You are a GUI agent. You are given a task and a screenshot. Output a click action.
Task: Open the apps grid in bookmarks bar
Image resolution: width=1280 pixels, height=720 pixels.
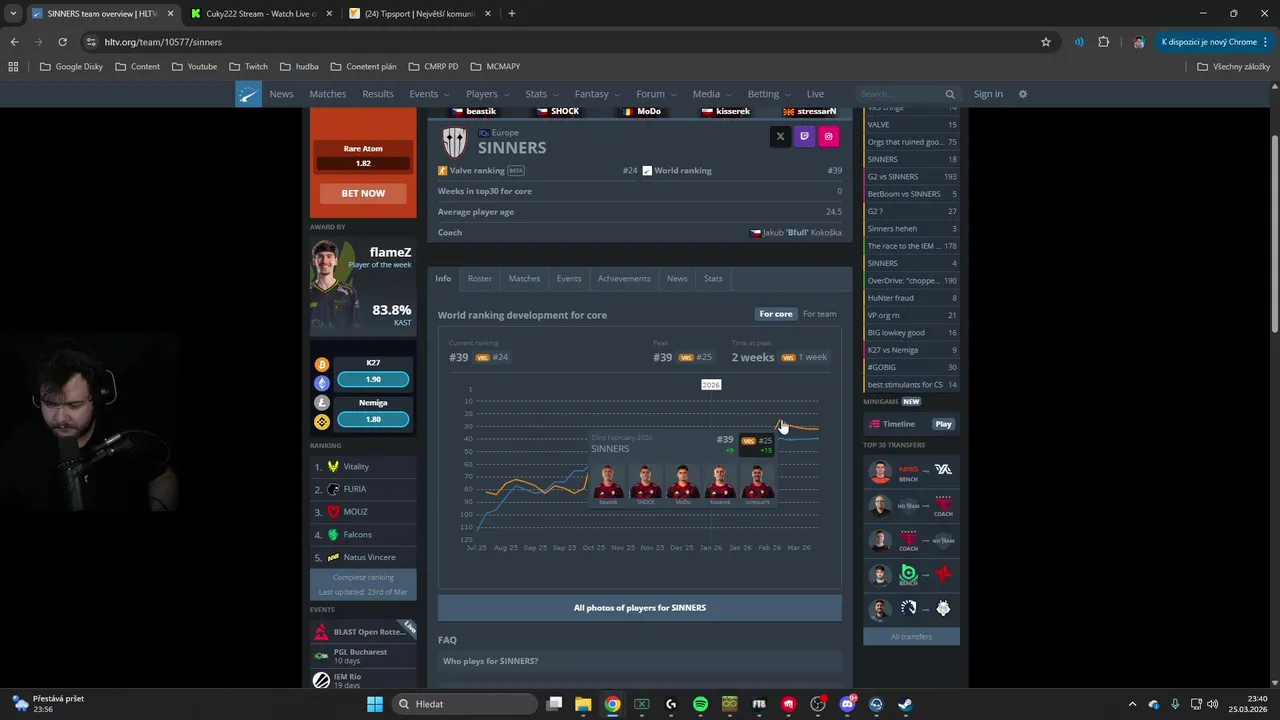(13, 67)
